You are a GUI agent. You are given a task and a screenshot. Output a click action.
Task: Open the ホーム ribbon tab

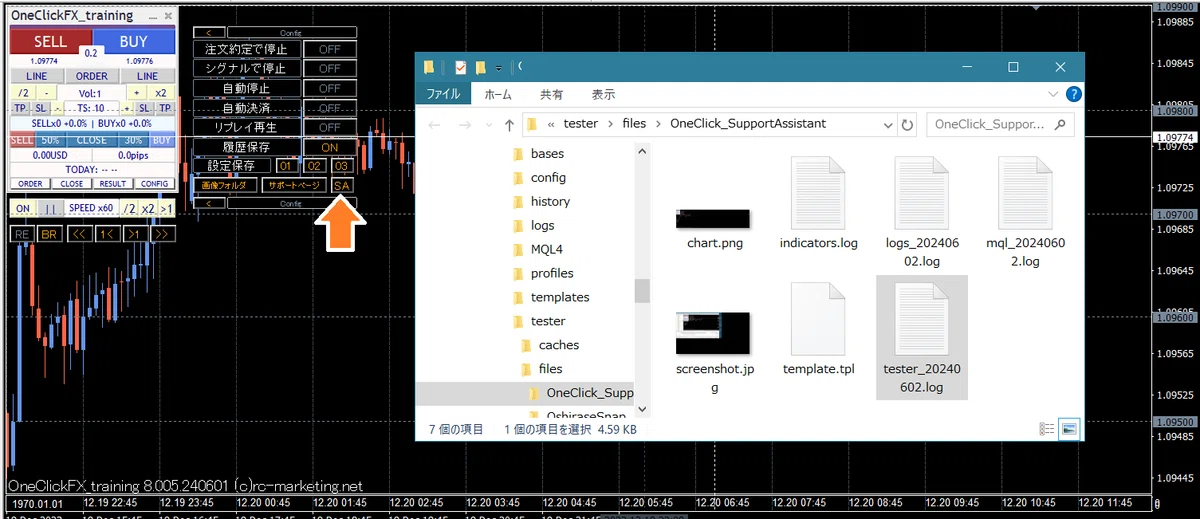(498, 94)
